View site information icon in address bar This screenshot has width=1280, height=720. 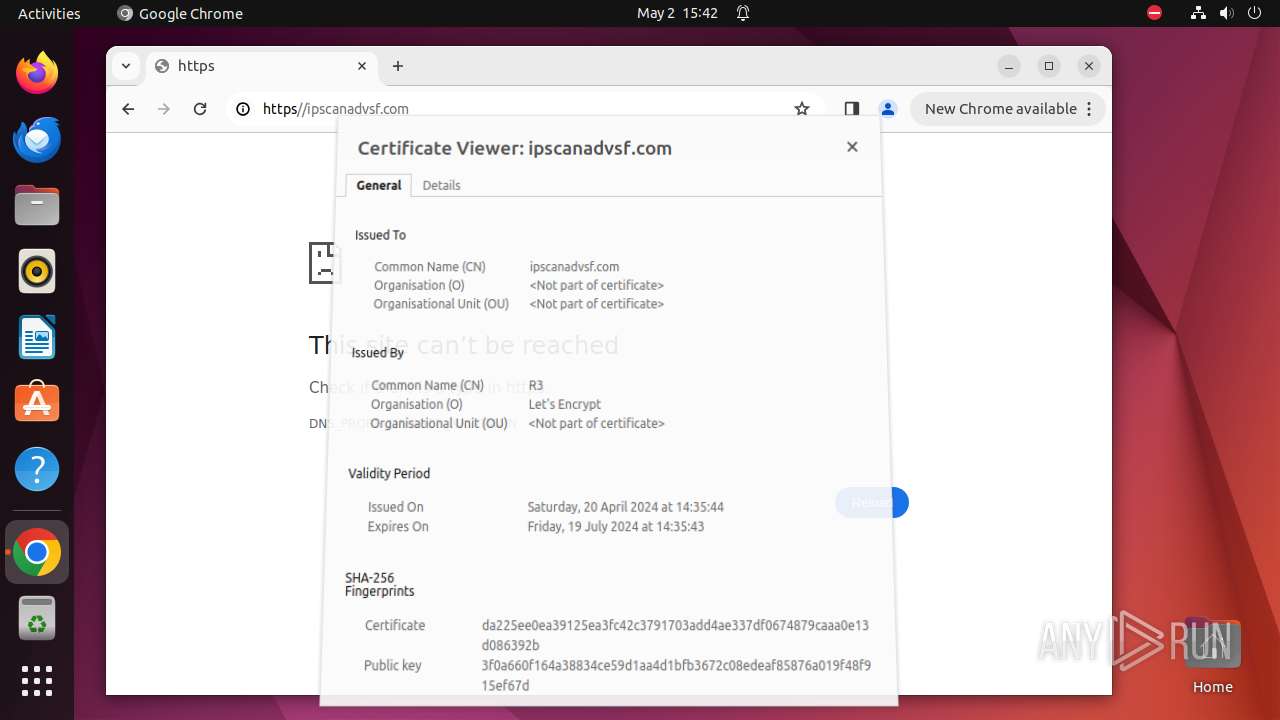(243, 109)
